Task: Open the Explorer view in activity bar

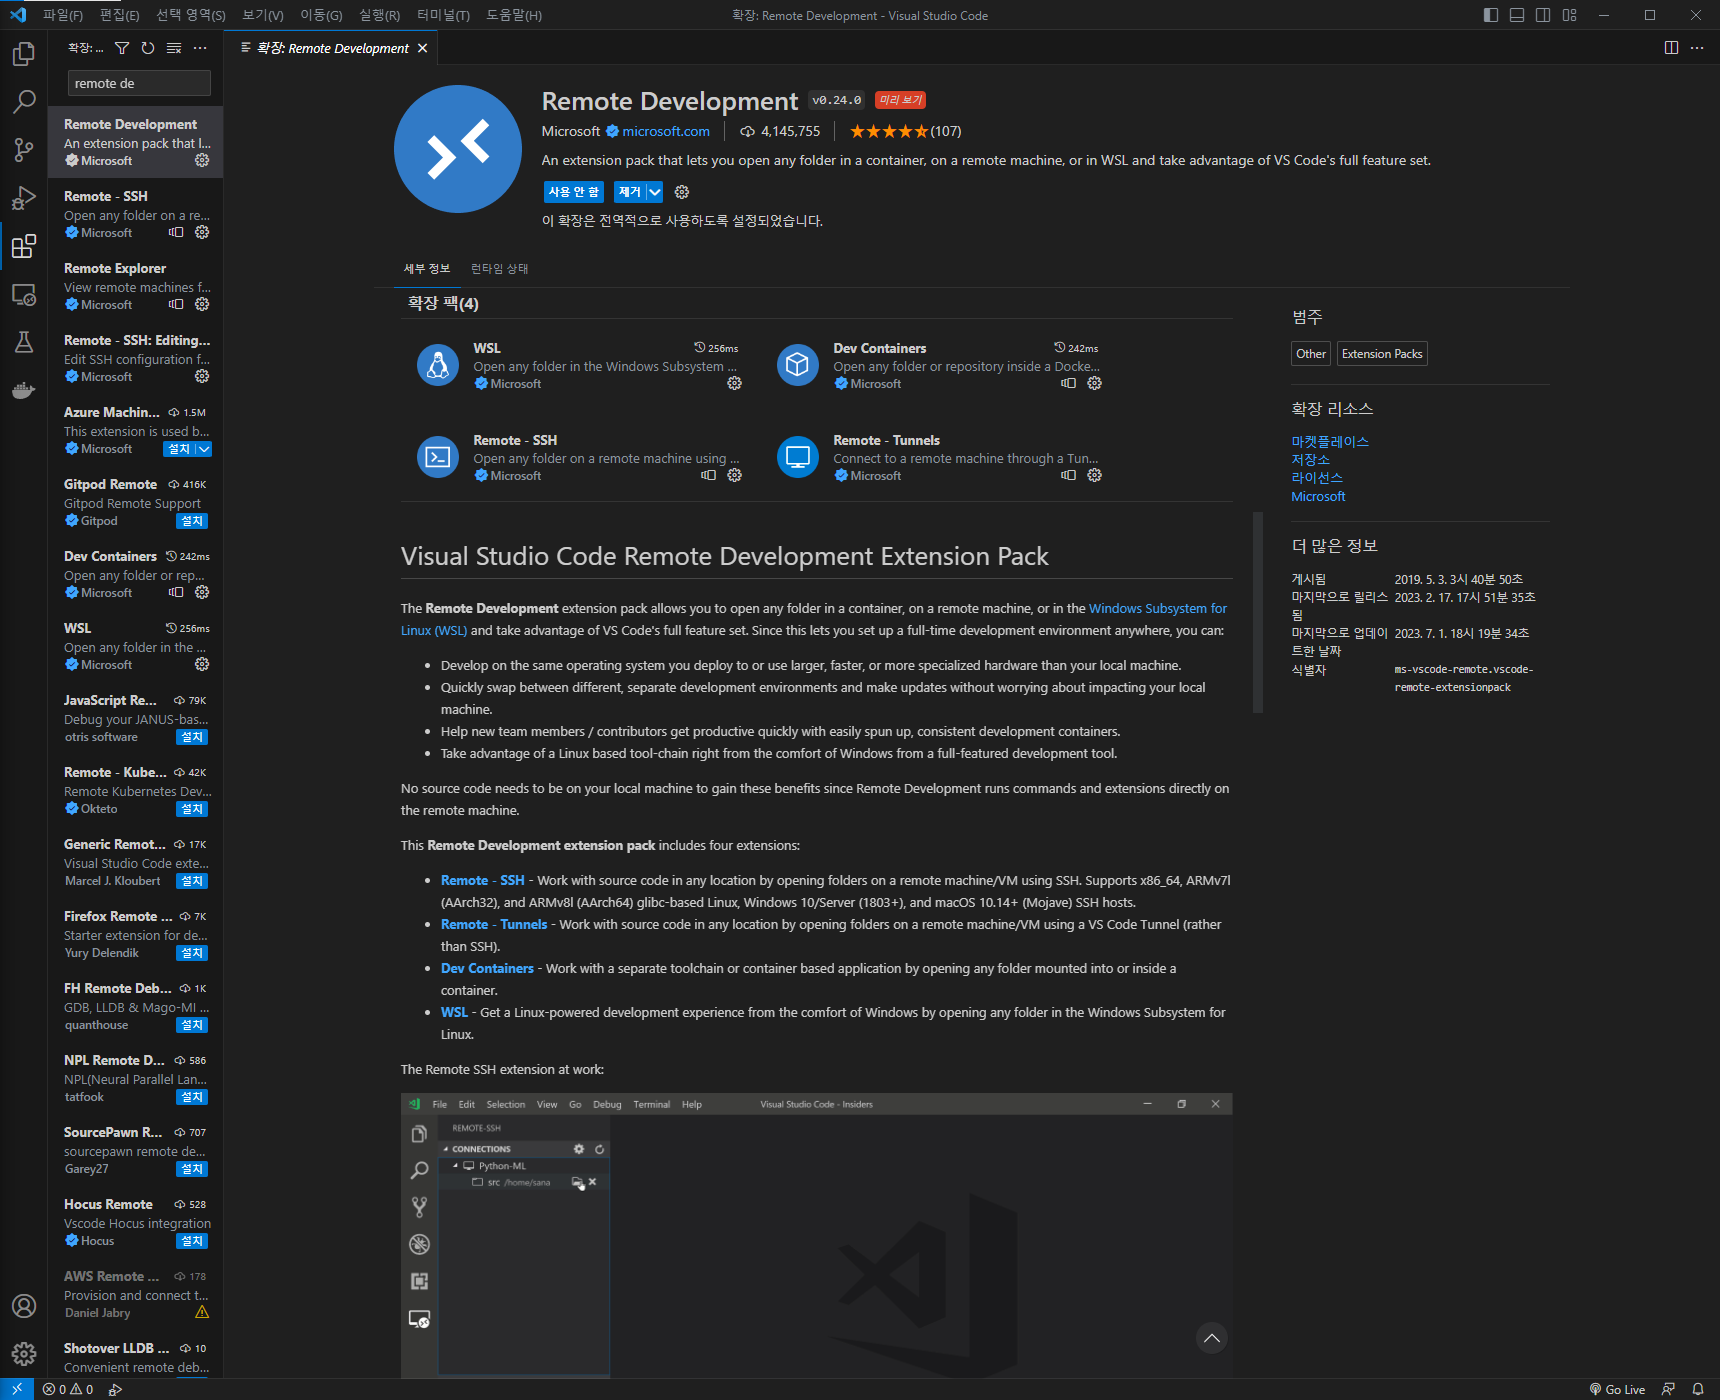Action: [24, 53]
